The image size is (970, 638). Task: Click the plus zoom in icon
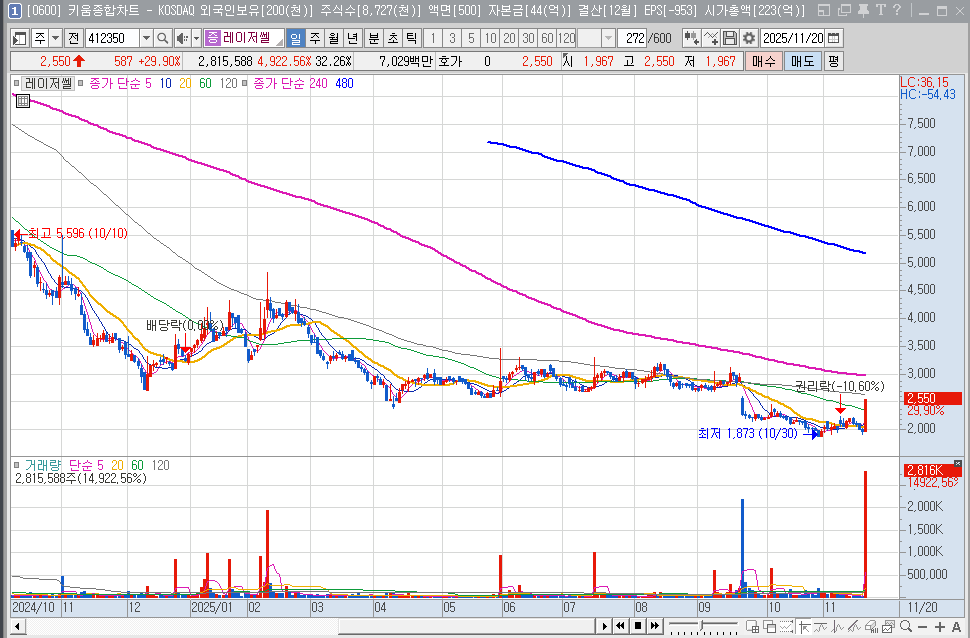[940, 627]
